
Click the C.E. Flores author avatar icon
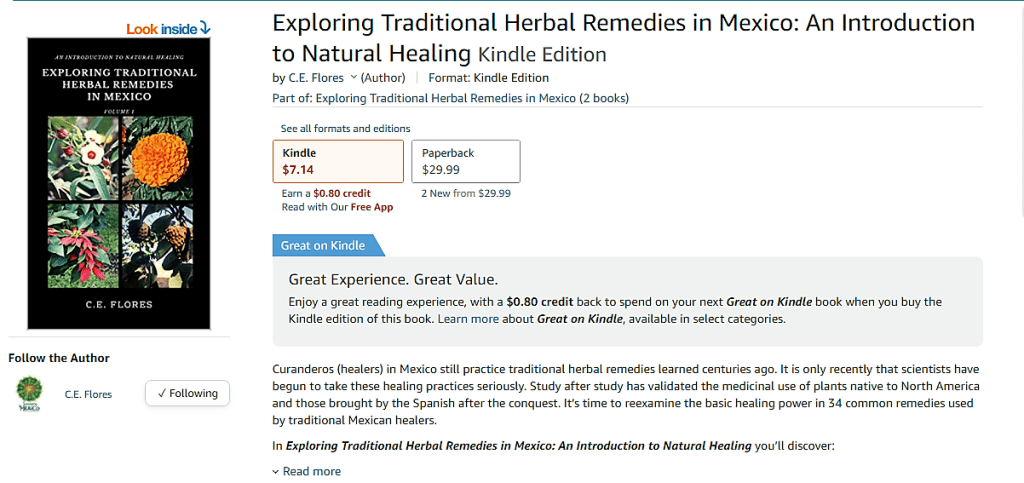point(30,394)
